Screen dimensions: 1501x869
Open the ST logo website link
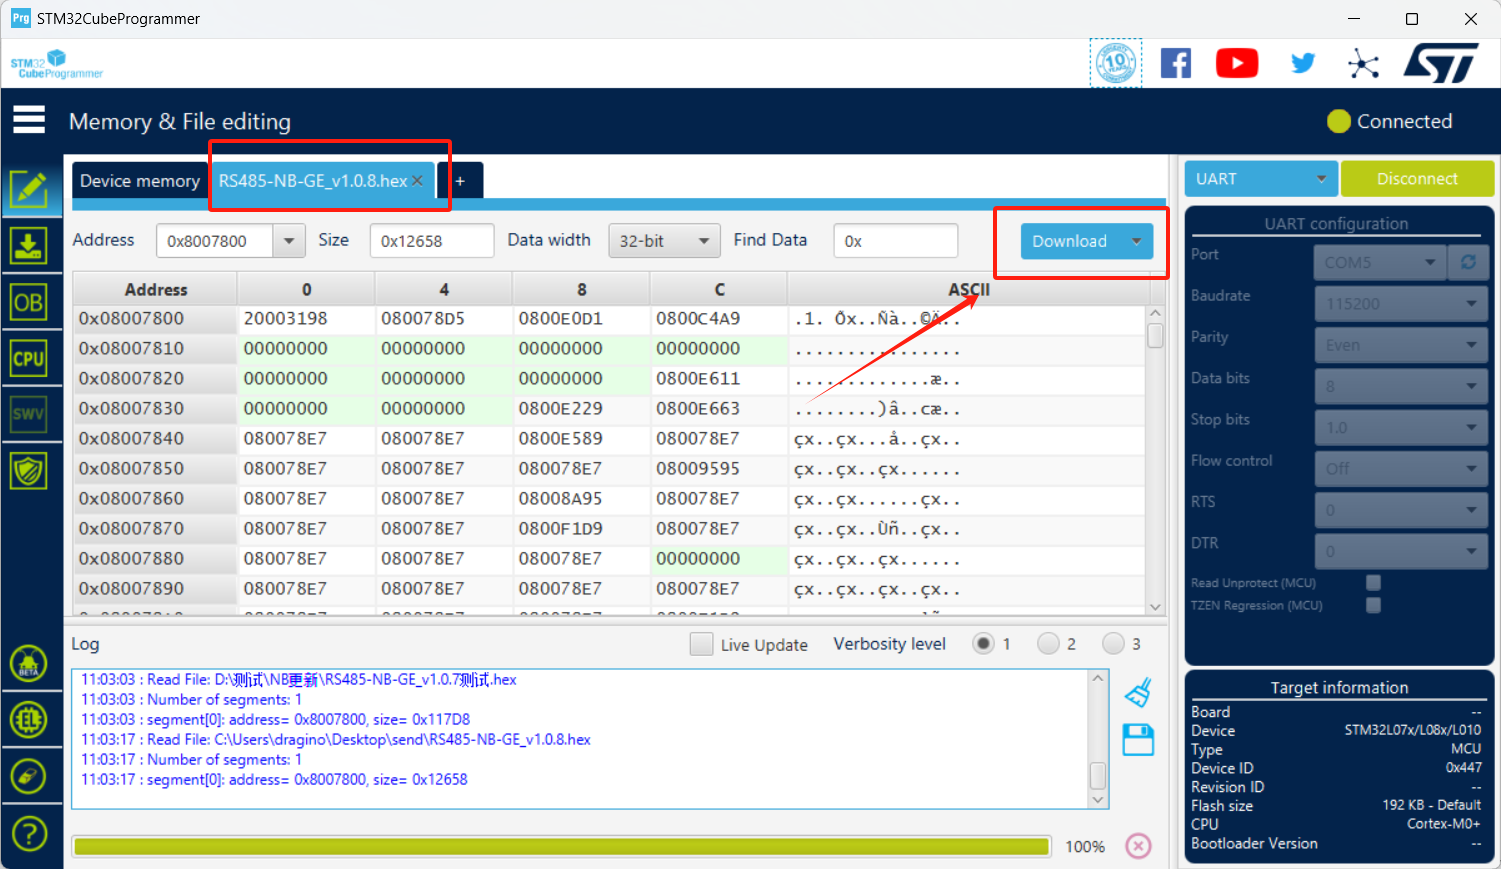(x=1441, y=63)
